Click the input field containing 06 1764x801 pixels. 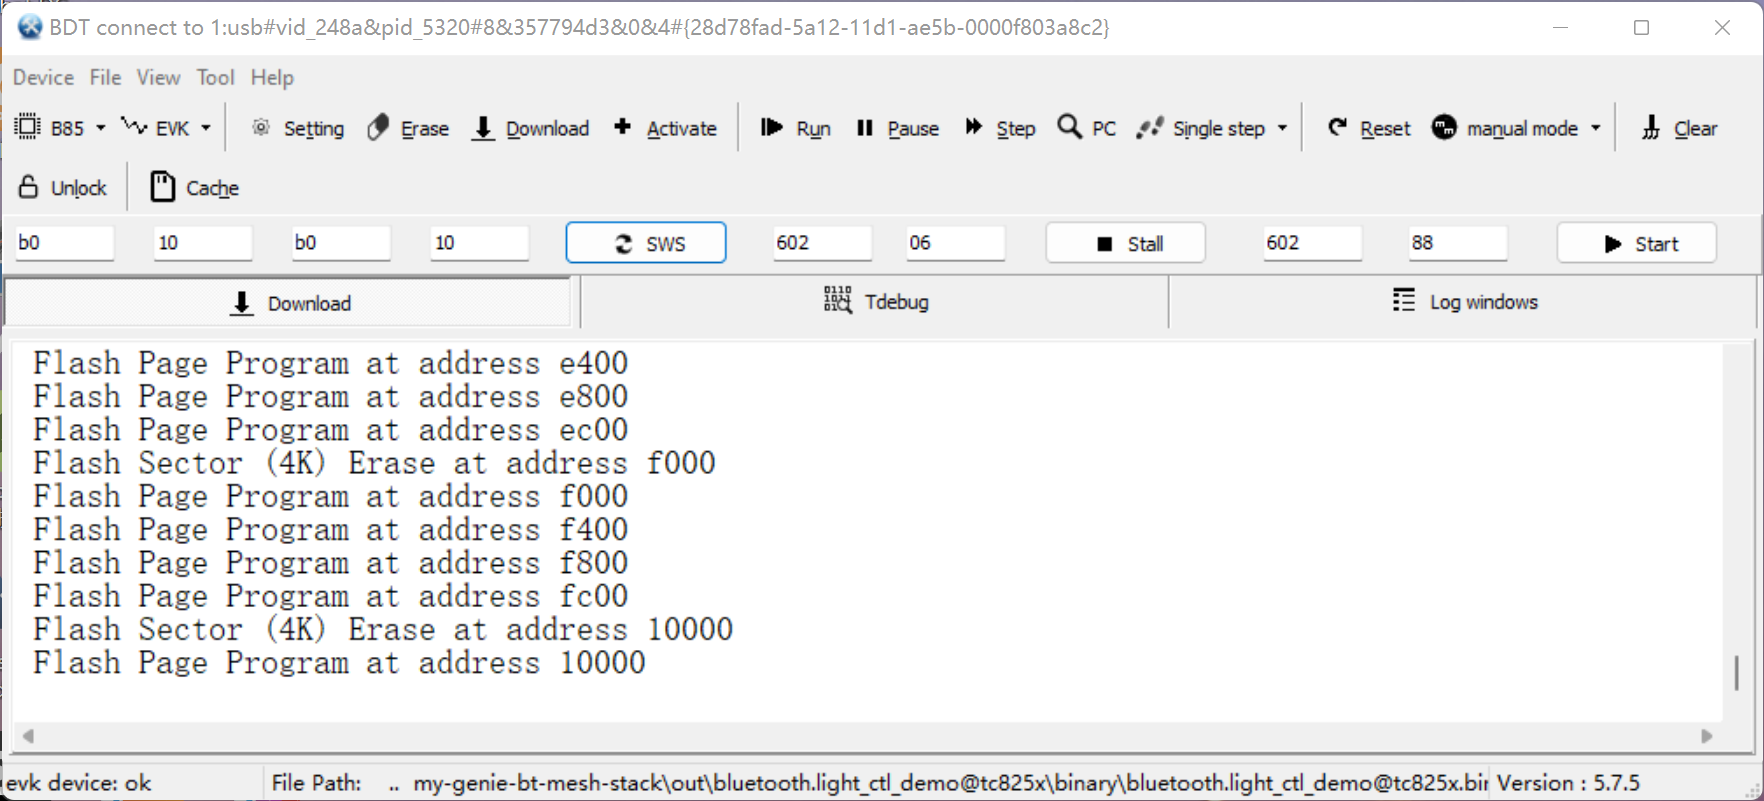tap(955, 243)
